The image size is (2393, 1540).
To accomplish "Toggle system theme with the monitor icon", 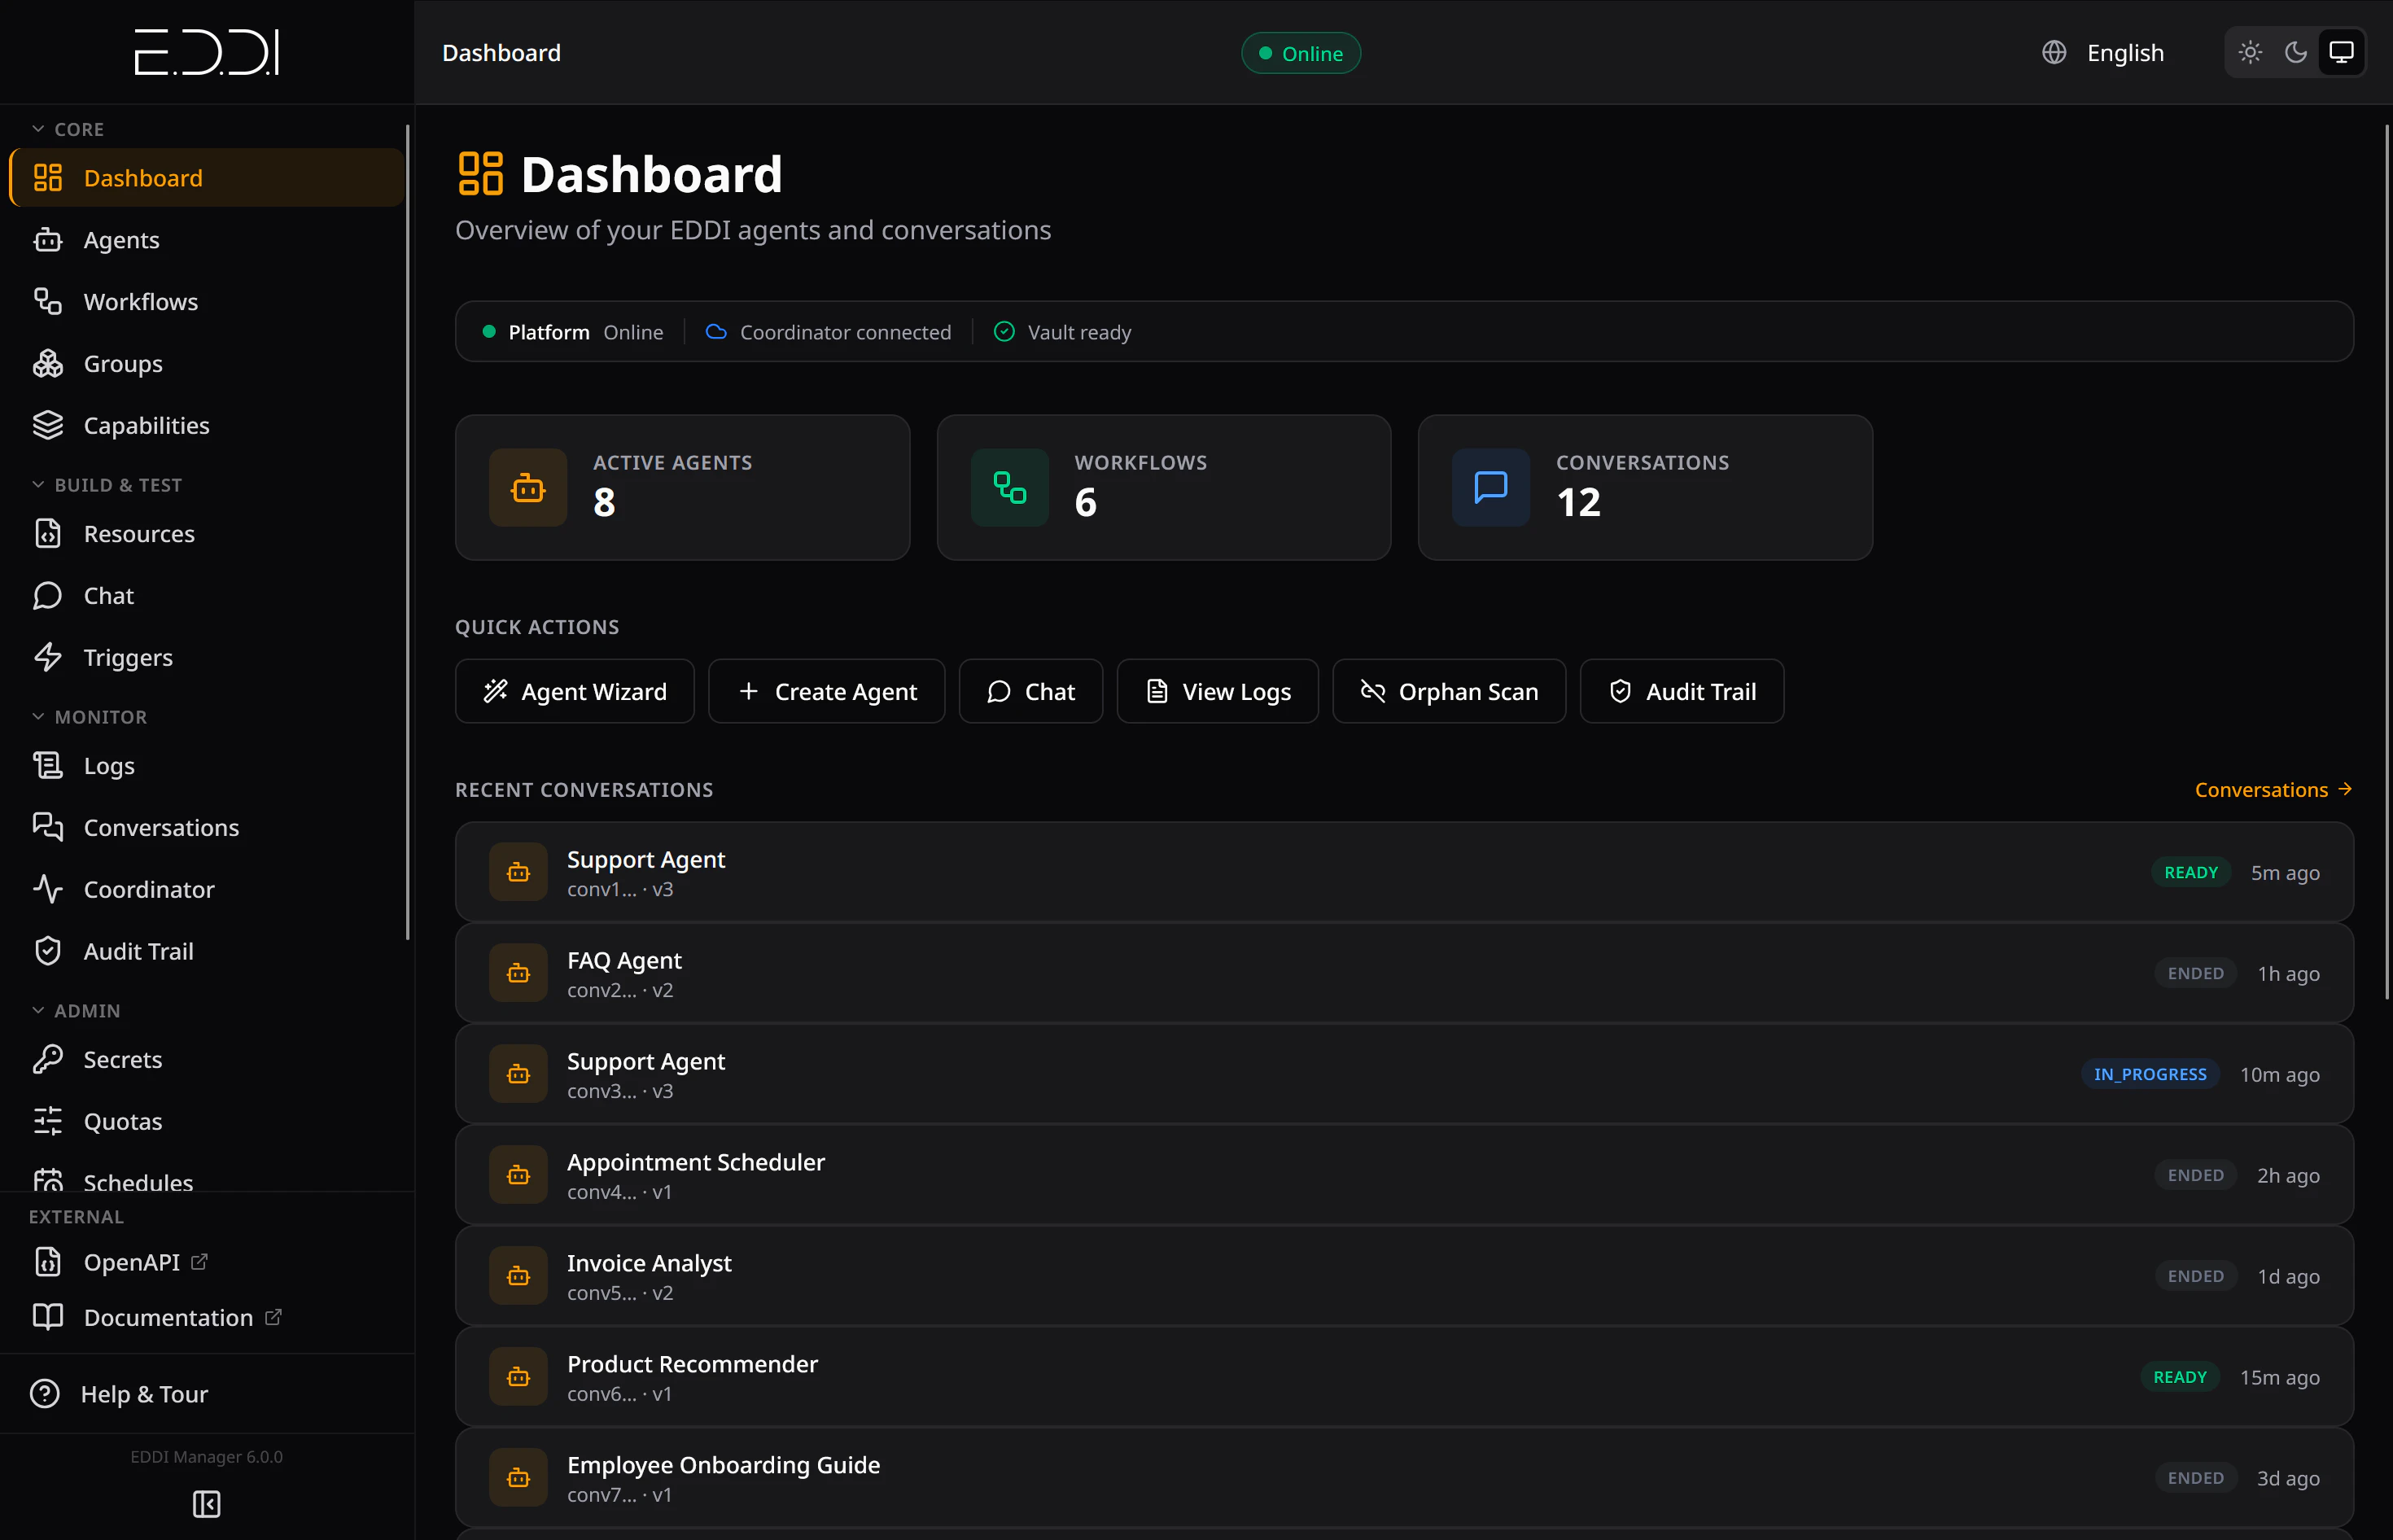I will [2340, 52].
